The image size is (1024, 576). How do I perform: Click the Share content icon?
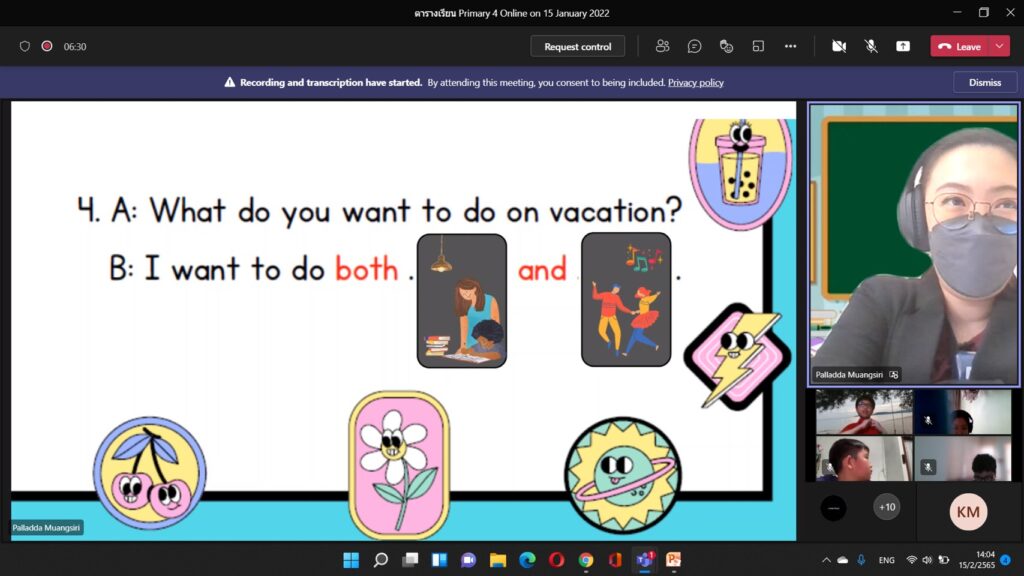click(903, 46)
